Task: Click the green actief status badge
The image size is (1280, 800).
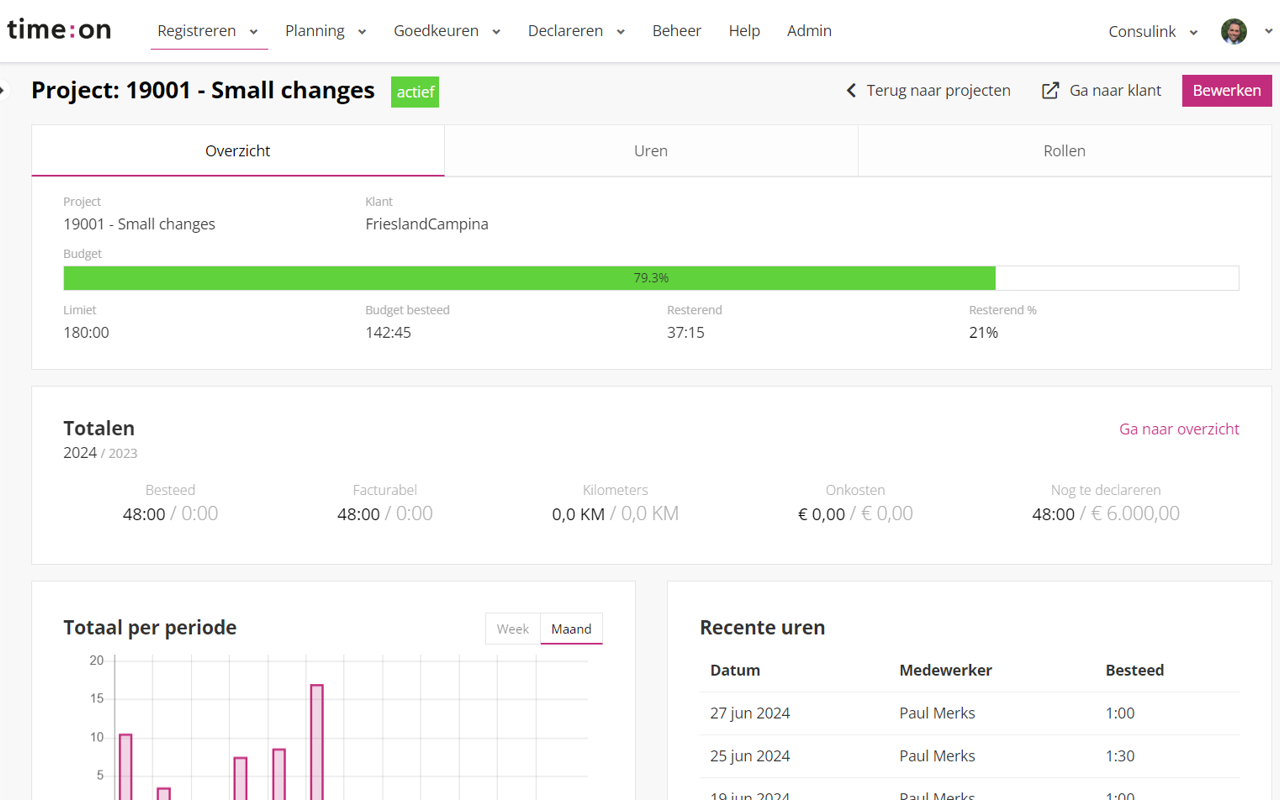Action: tap(415, 92)
